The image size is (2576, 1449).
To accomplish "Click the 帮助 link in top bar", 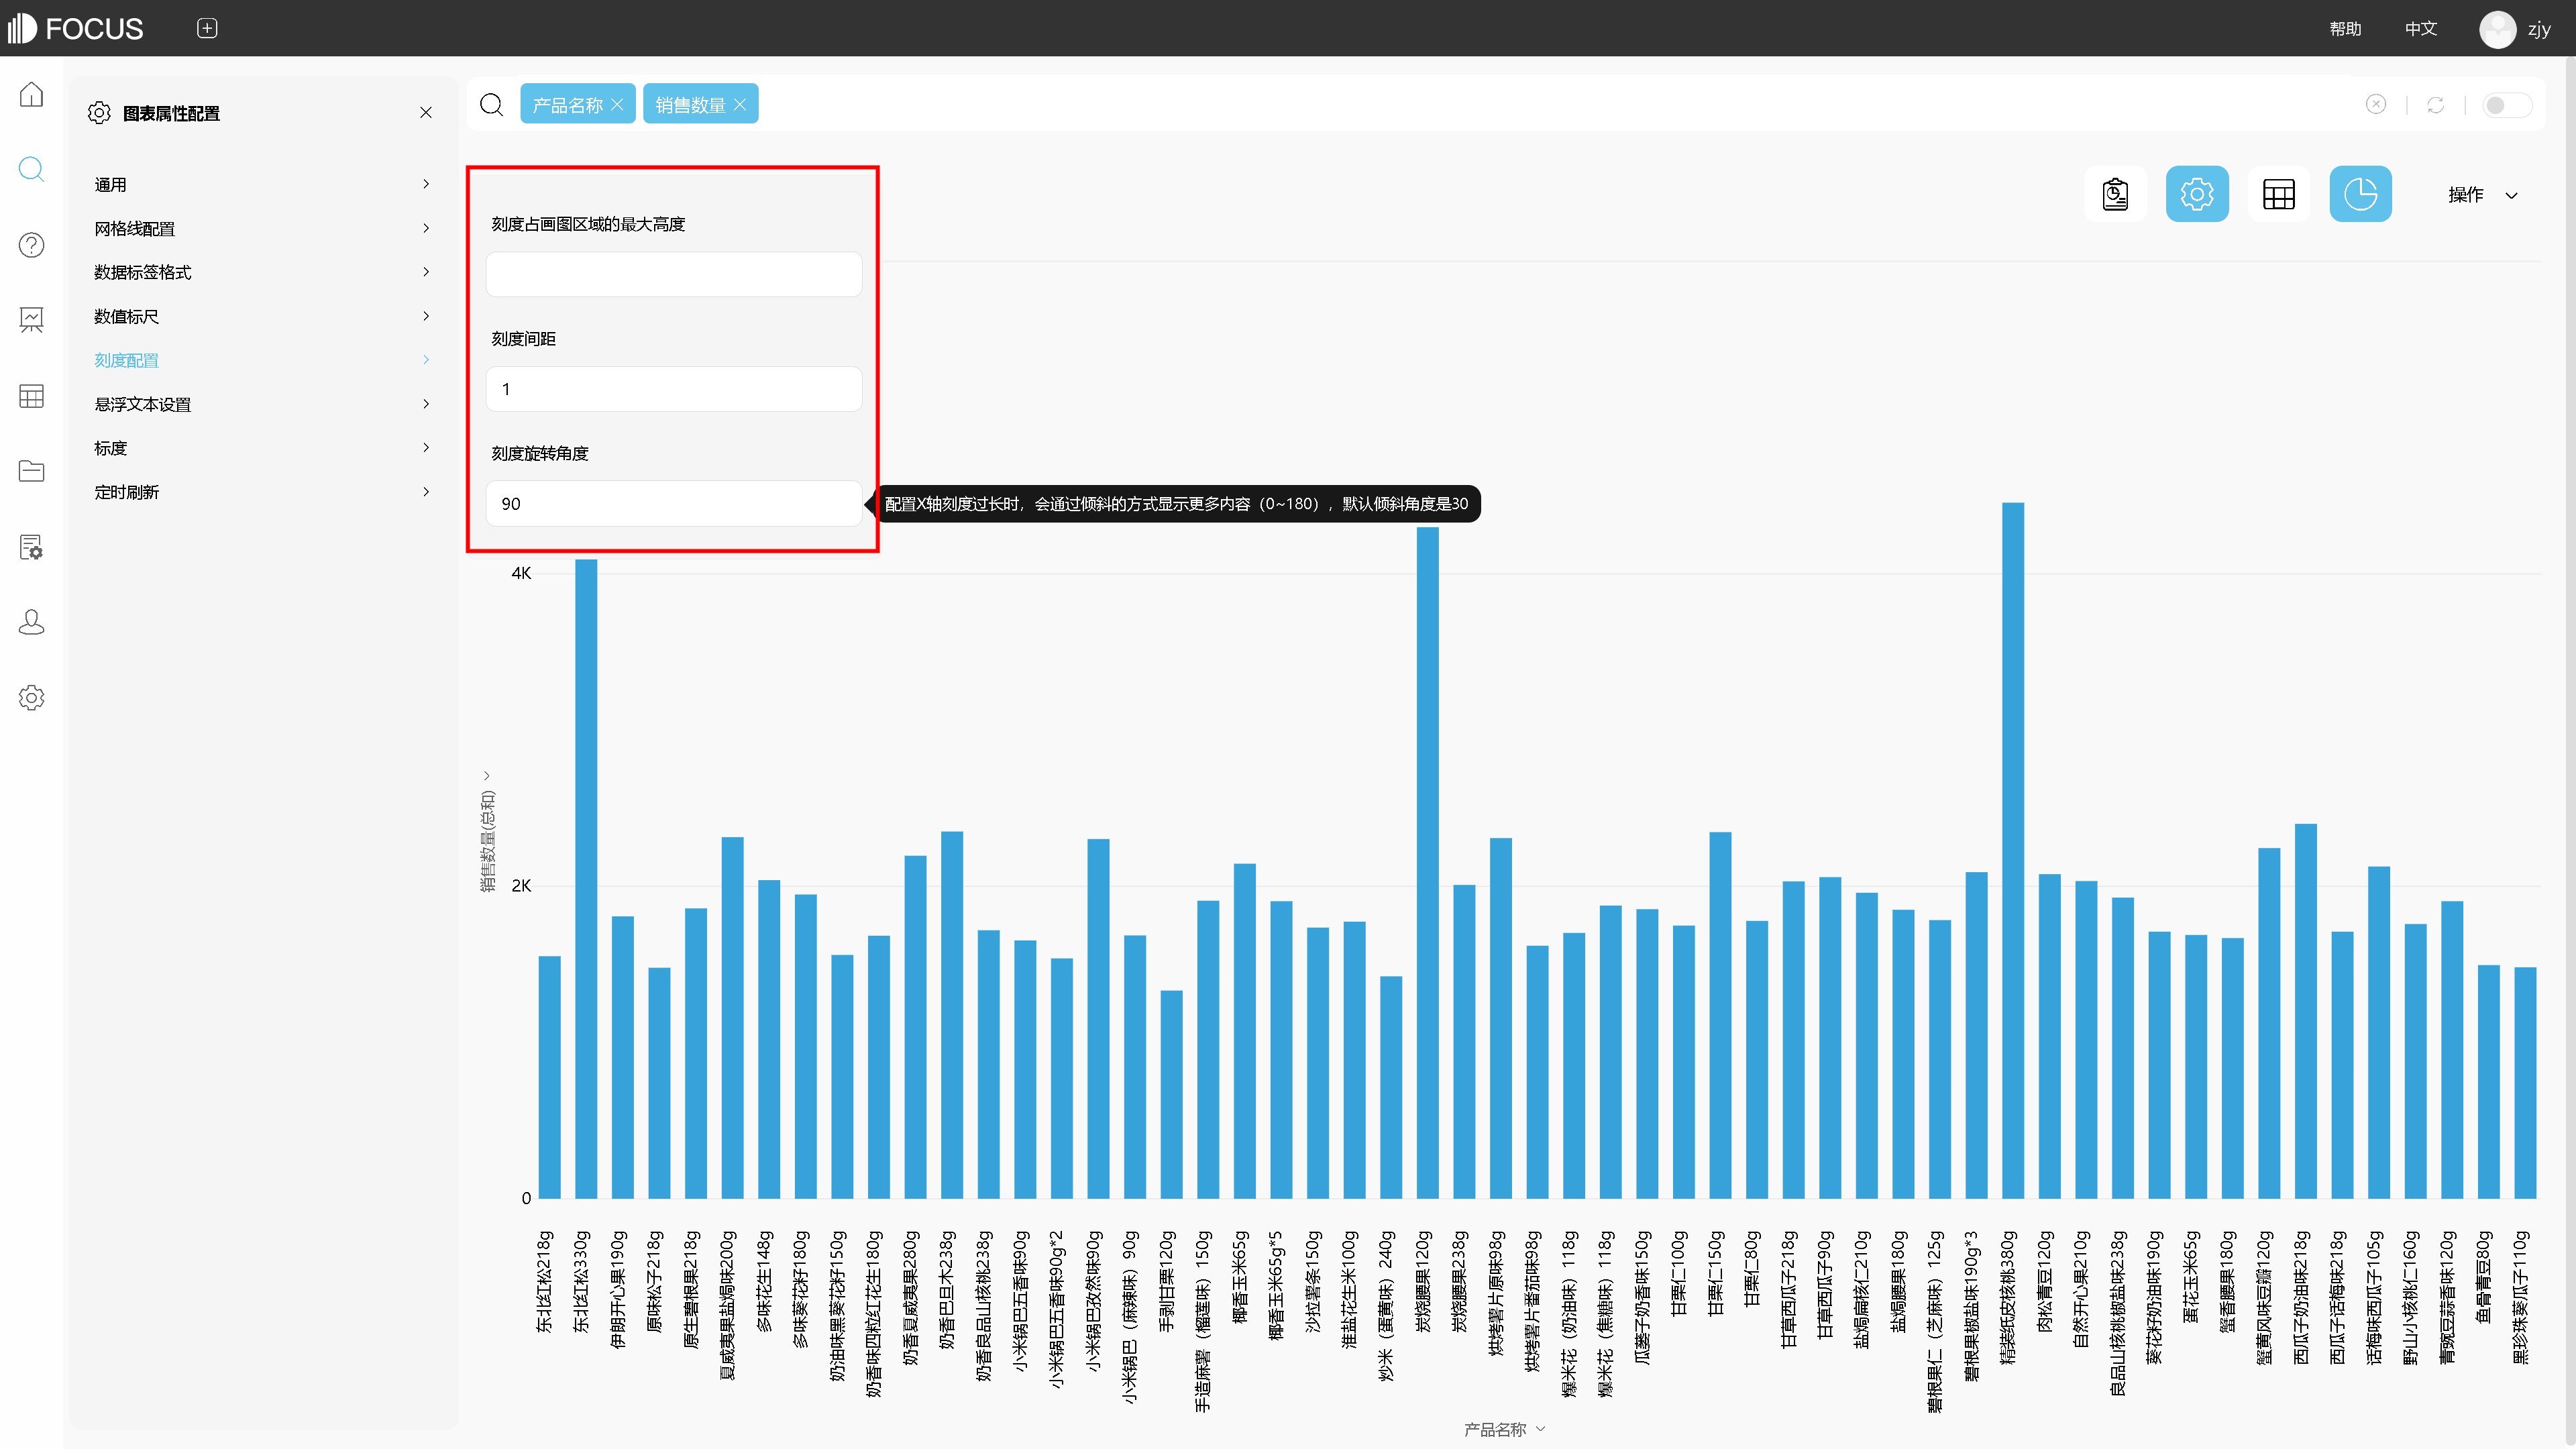I will pos(2344,28).
